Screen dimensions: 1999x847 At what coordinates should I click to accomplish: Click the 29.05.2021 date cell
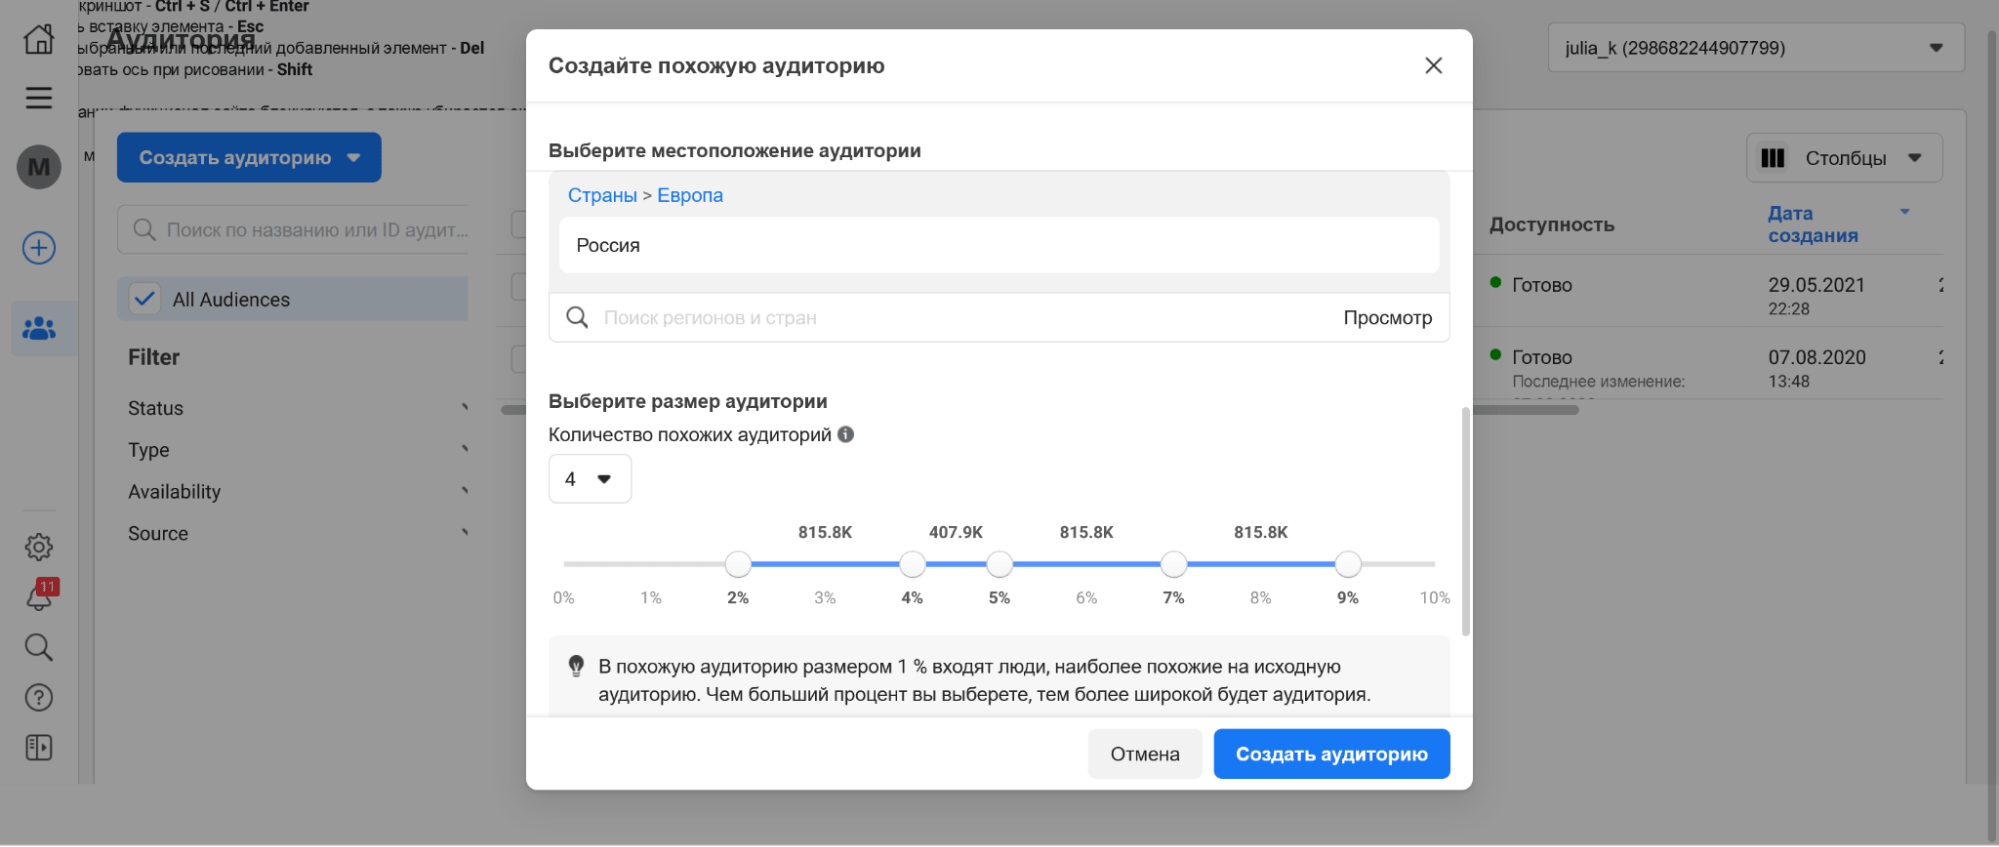point(1816,284)
